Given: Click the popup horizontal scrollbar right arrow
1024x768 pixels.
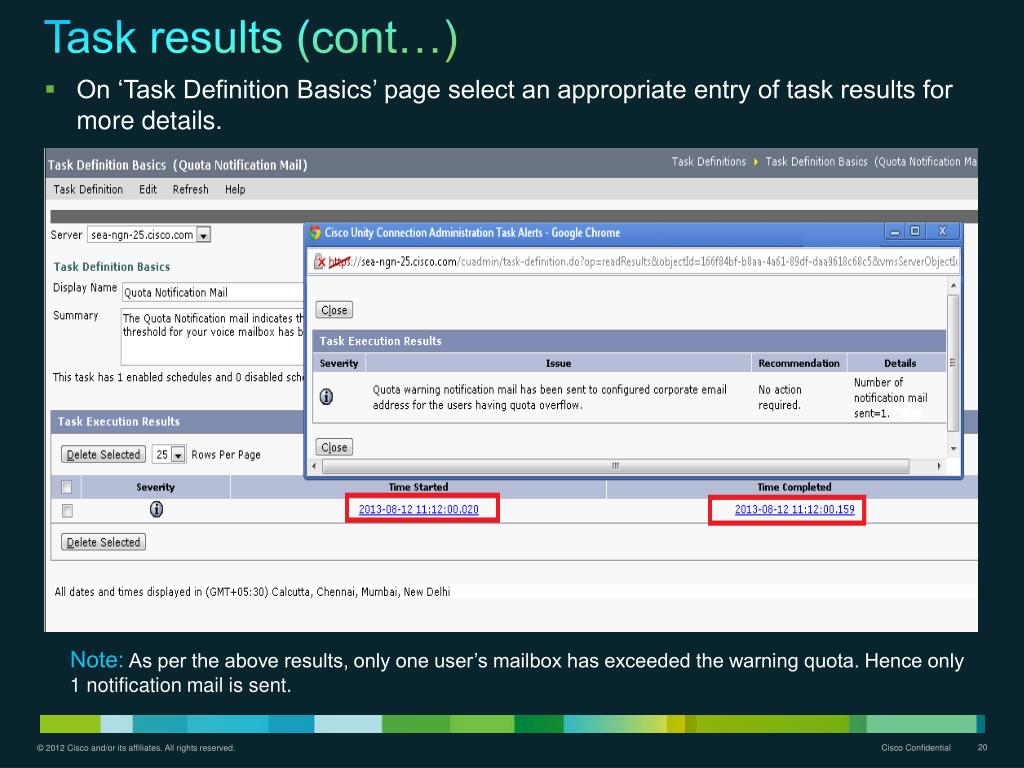Looking at the screenshot, I should pyautogui.click(x=939, y=466).
